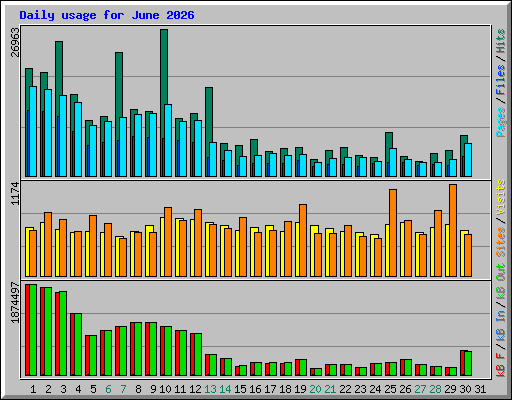
Task: Click day label 10 on the x-axis
Action: click(x=165, y=389)
